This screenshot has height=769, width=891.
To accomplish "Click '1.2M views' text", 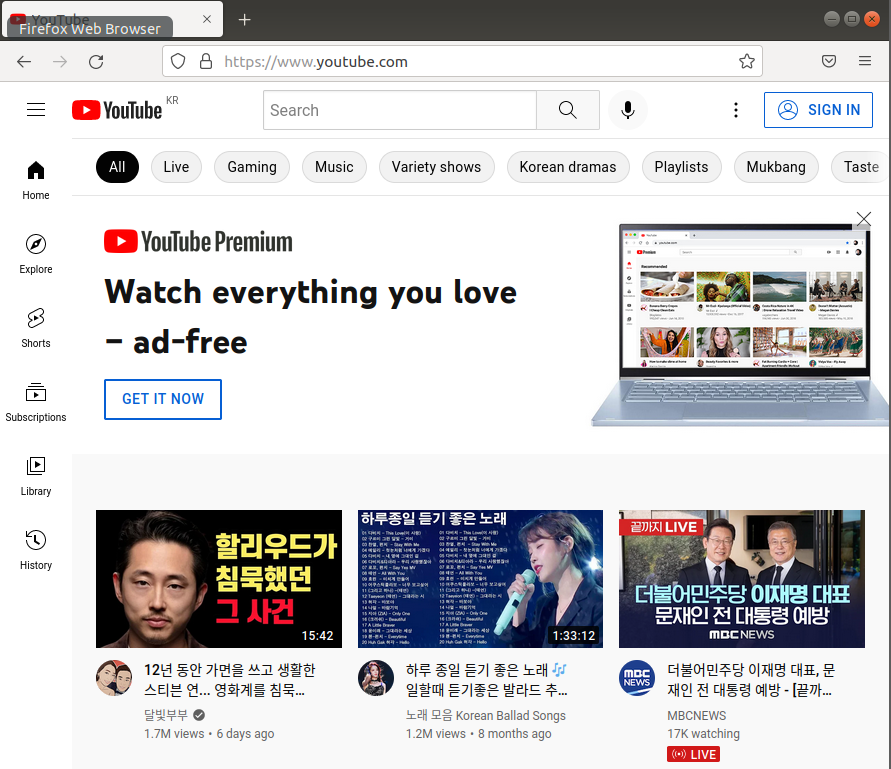I will [x=436, y=734].
